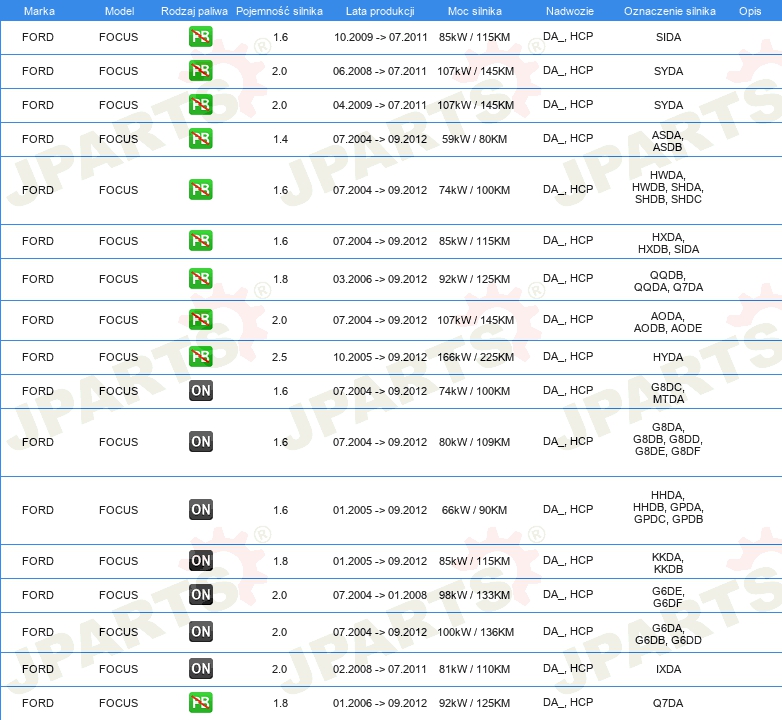Click the date range 02.2008 -> 07.2011
The width and height of the screenshot is (782, 720).
coord(380,669)
